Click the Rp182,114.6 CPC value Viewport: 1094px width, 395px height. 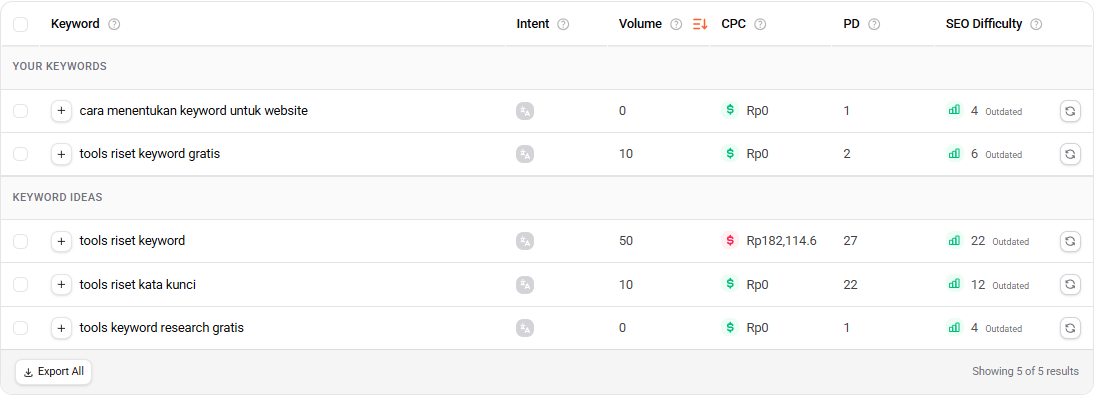(781, 241)
